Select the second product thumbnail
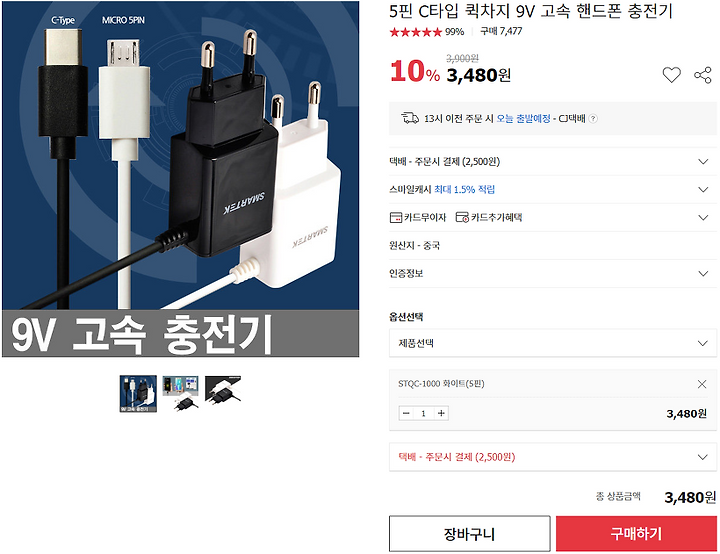This screenshot has height=554, width=720. pyautogui.click(x=180, y=394)
